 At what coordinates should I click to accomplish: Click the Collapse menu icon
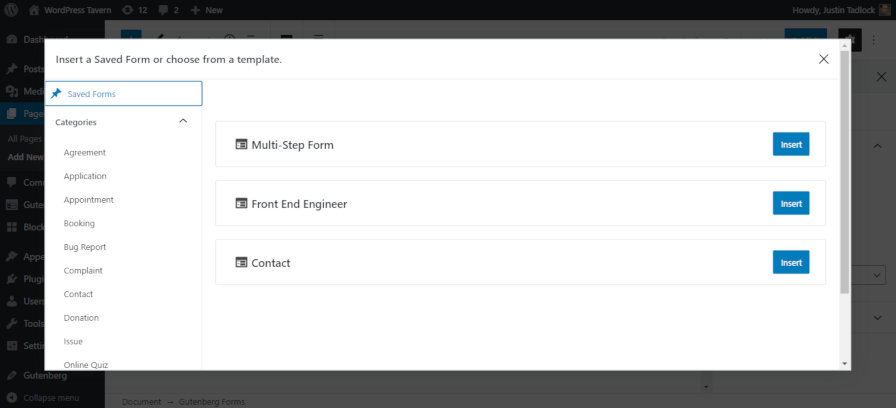coord(11,397)
